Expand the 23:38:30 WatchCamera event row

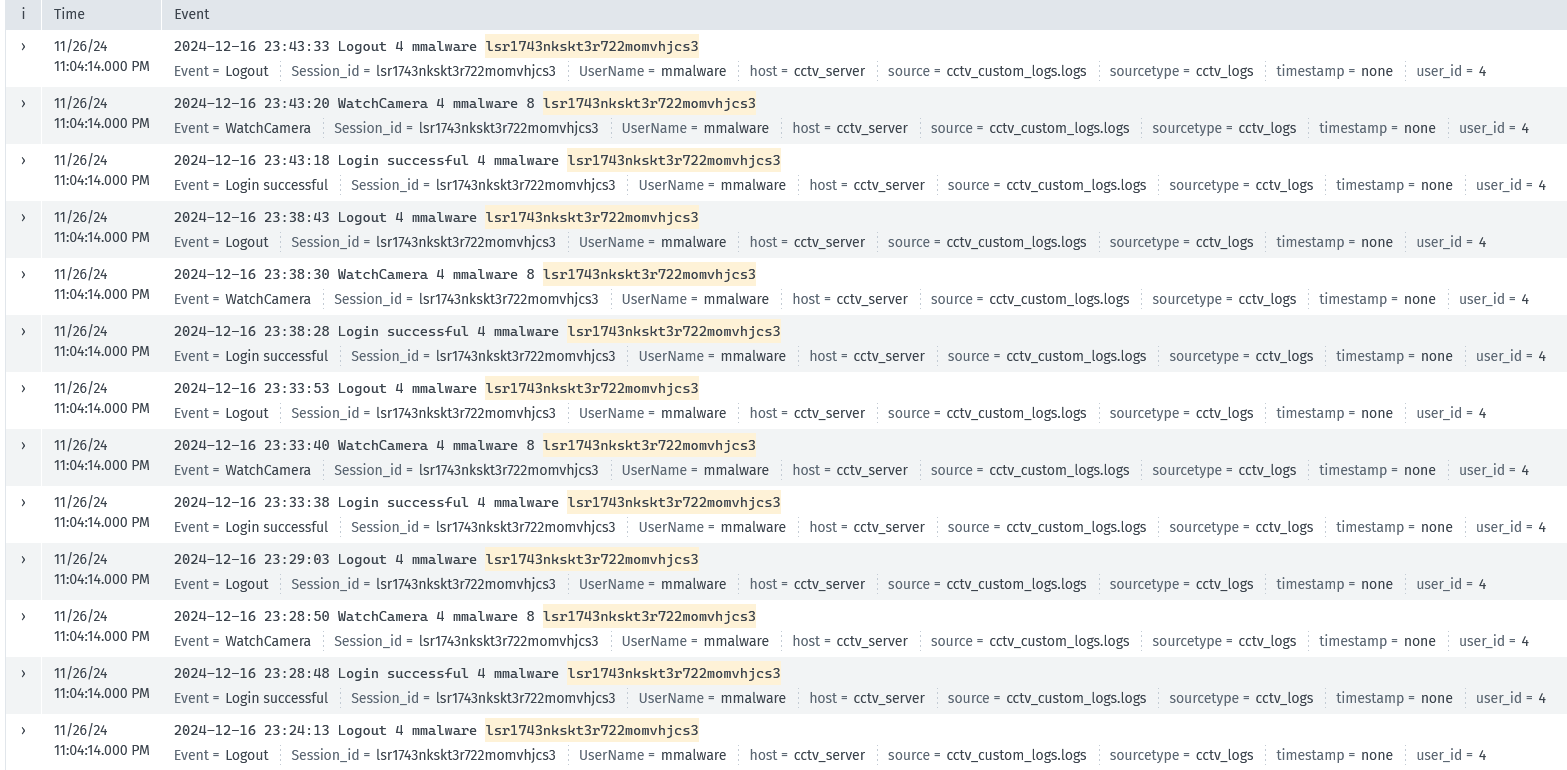pyautogui.click(x=23, y=274)
